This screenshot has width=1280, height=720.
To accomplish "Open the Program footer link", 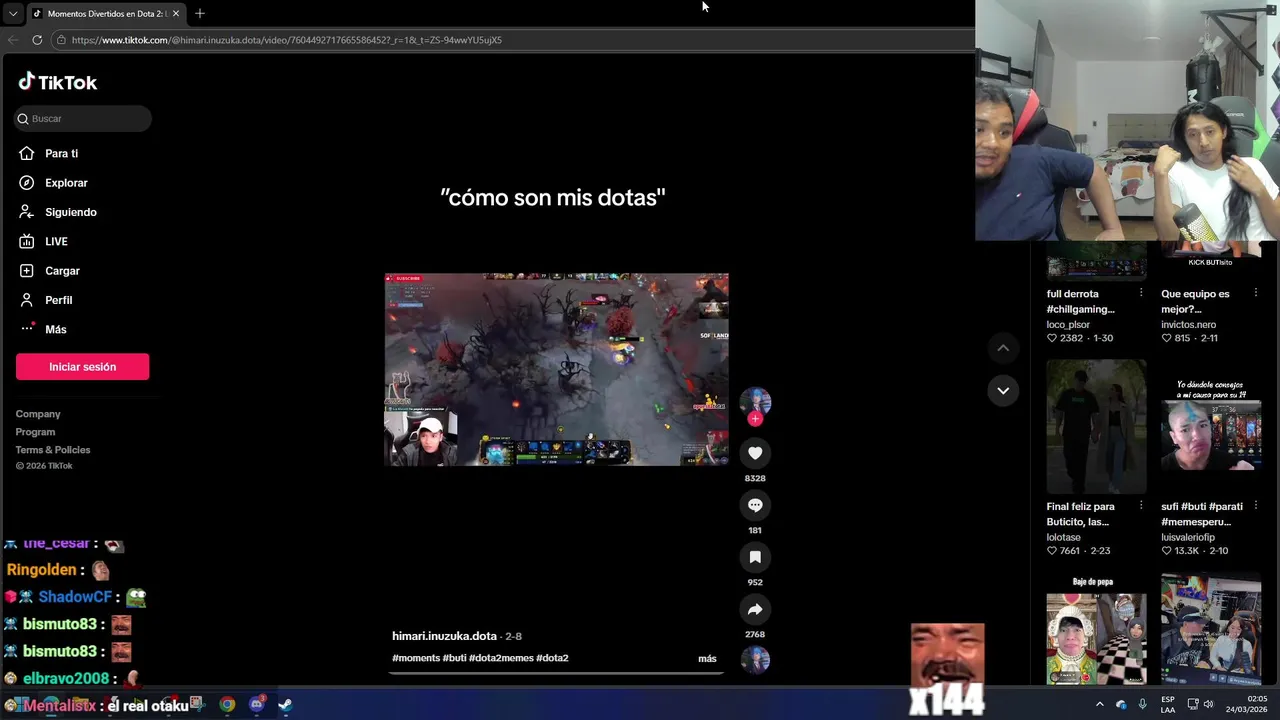I will click(35, 432).
